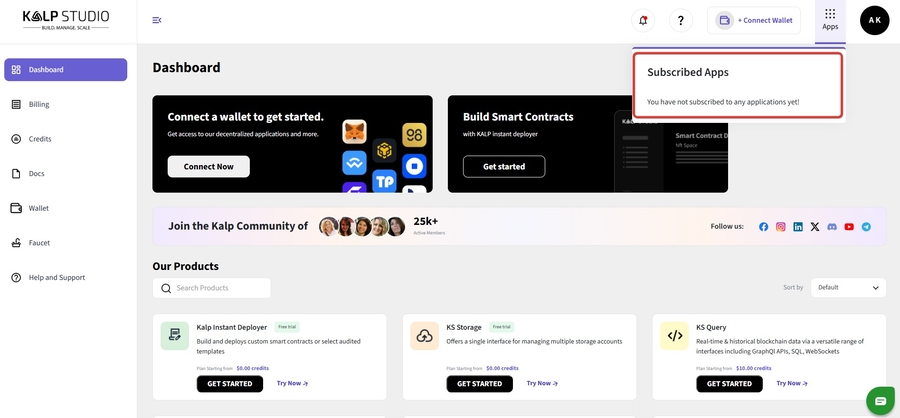Select Dashboard in the sidebar
The width and height of the screenshot is (900, 418).
coord(66,70)
